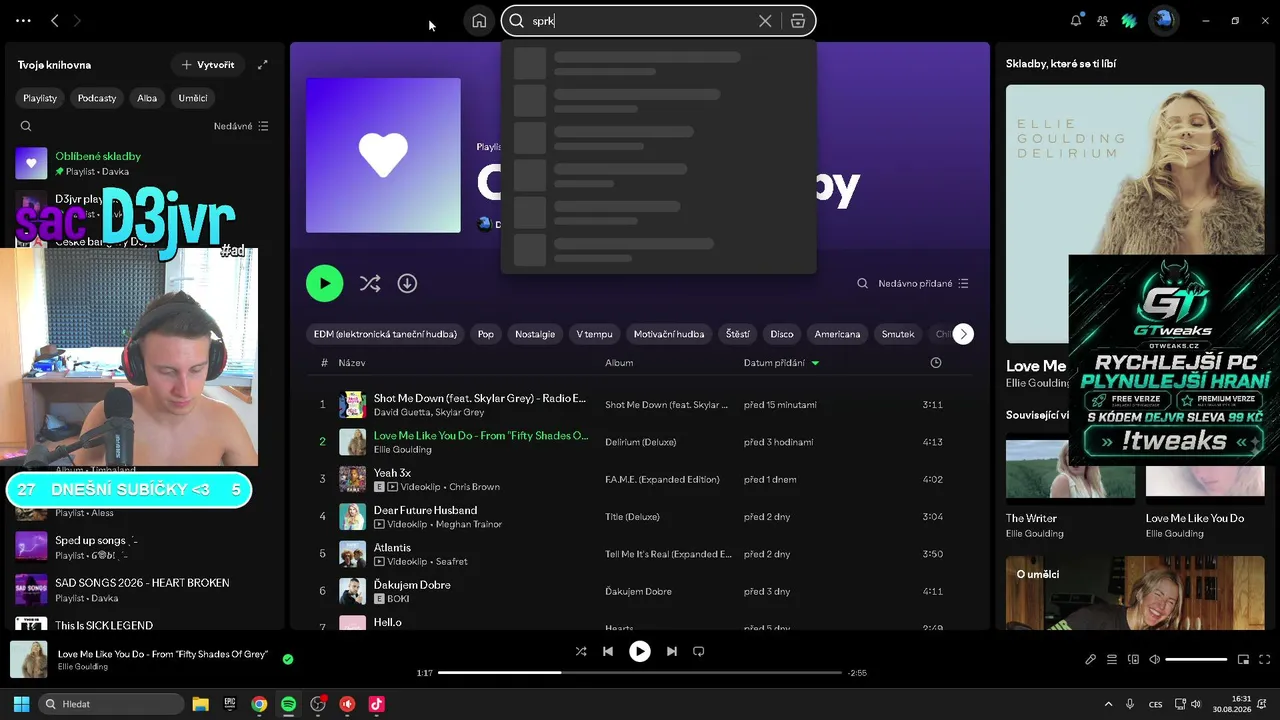
Task: Open This Is SICK LEGEND playlist
Action: coord(143,624)
